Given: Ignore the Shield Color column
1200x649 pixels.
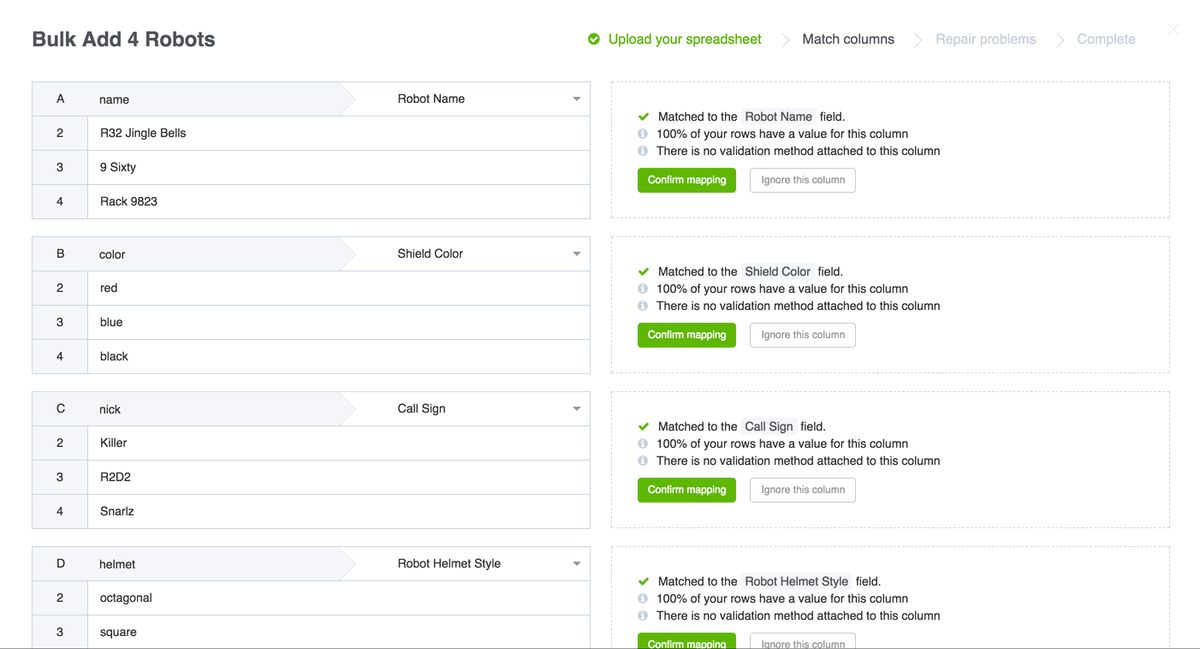Looking at the screenshot, I should point(802,335).
